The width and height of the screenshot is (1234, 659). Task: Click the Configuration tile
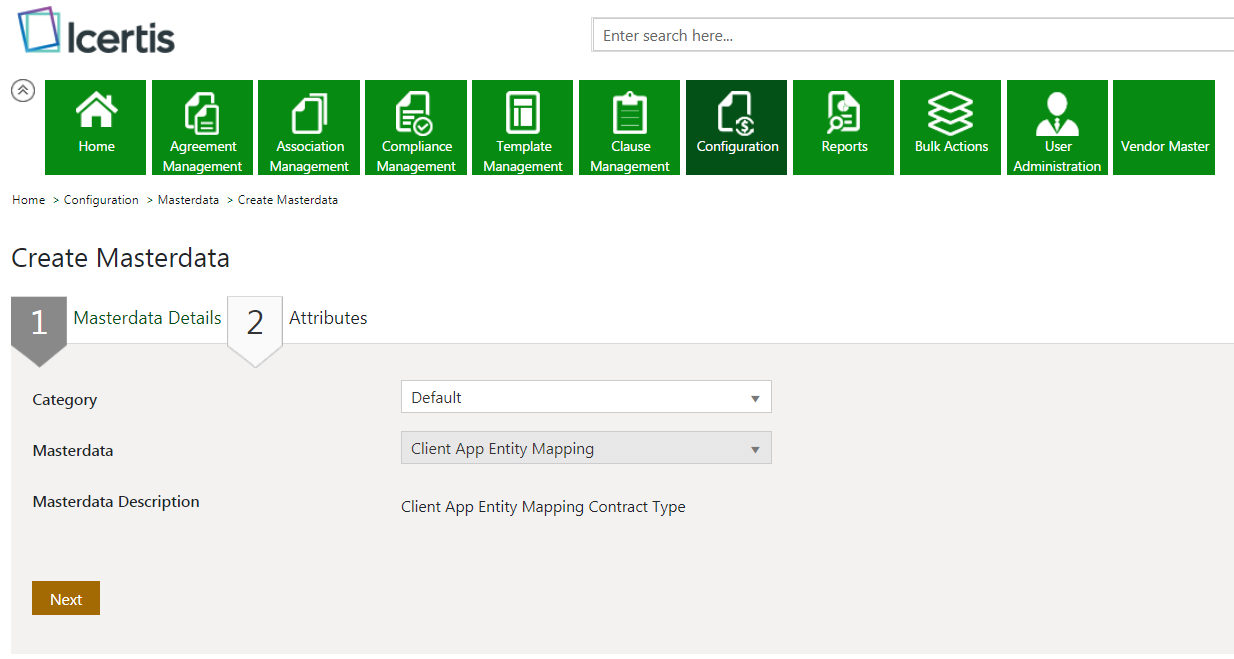pos(737,127)
